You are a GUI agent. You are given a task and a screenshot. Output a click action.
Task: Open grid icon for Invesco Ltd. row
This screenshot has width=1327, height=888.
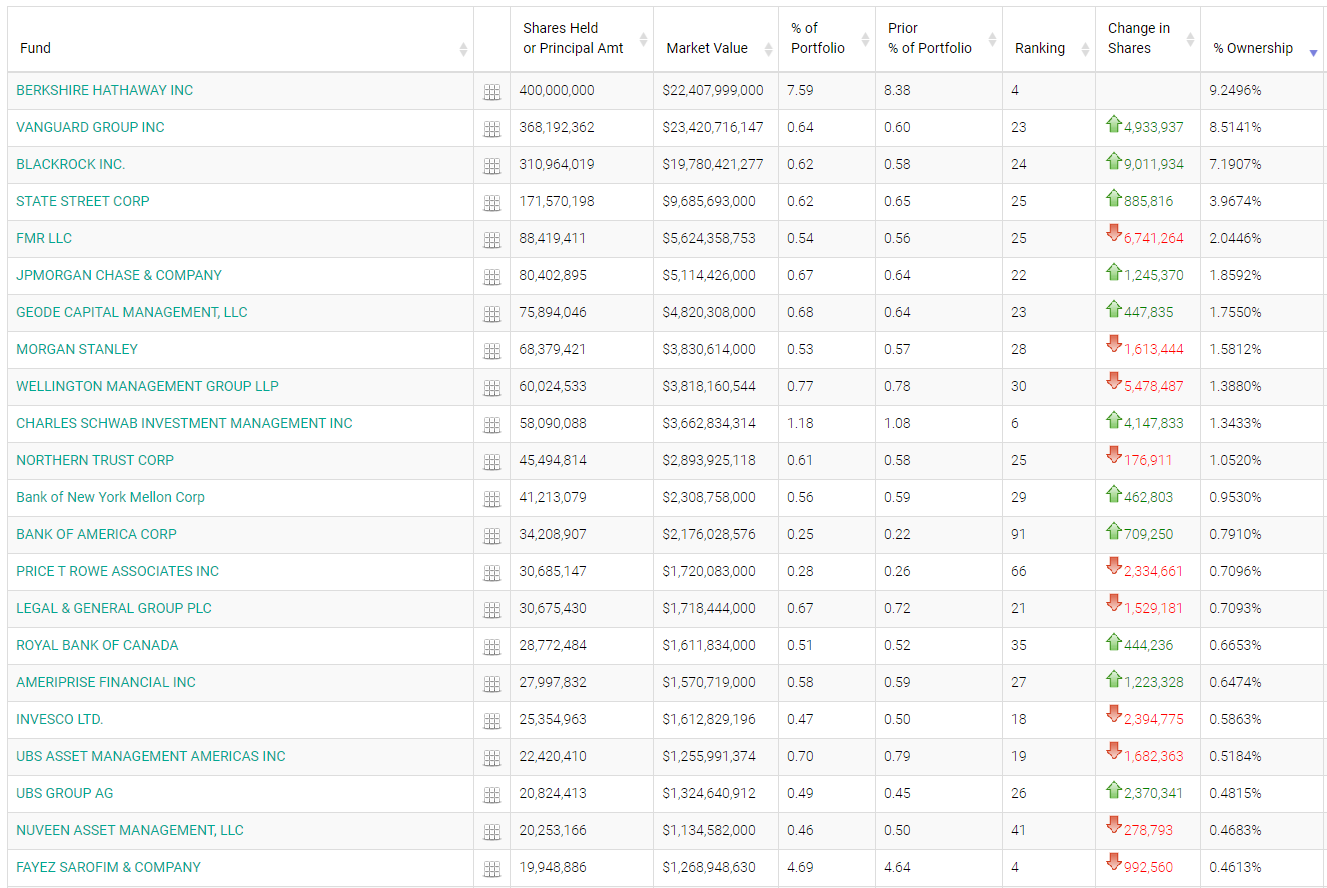[x=492, y=721]
